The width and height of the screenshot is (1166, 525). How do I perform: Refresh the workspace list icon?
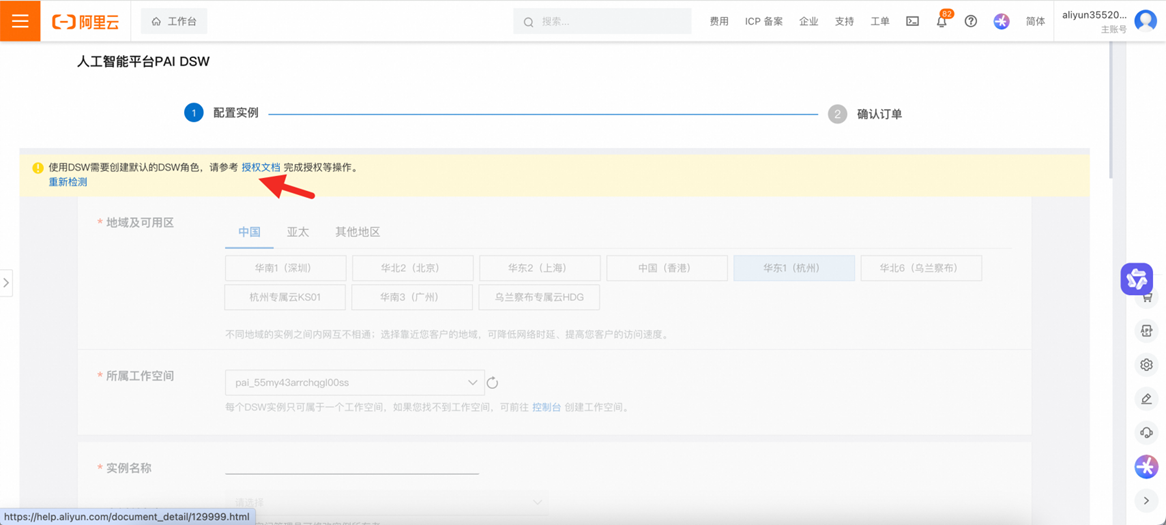492,383
